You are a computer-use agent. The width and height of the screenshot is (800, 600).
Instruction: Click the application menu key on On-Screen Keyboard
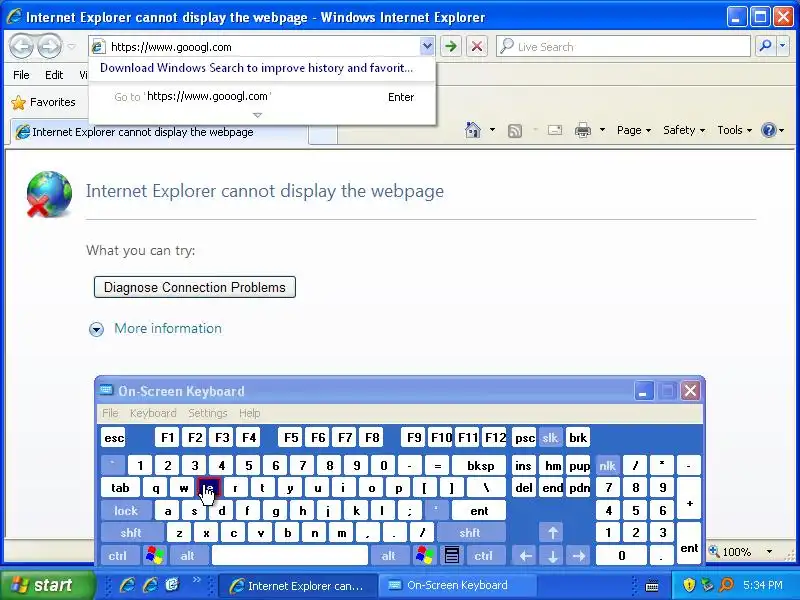point(452,555)
